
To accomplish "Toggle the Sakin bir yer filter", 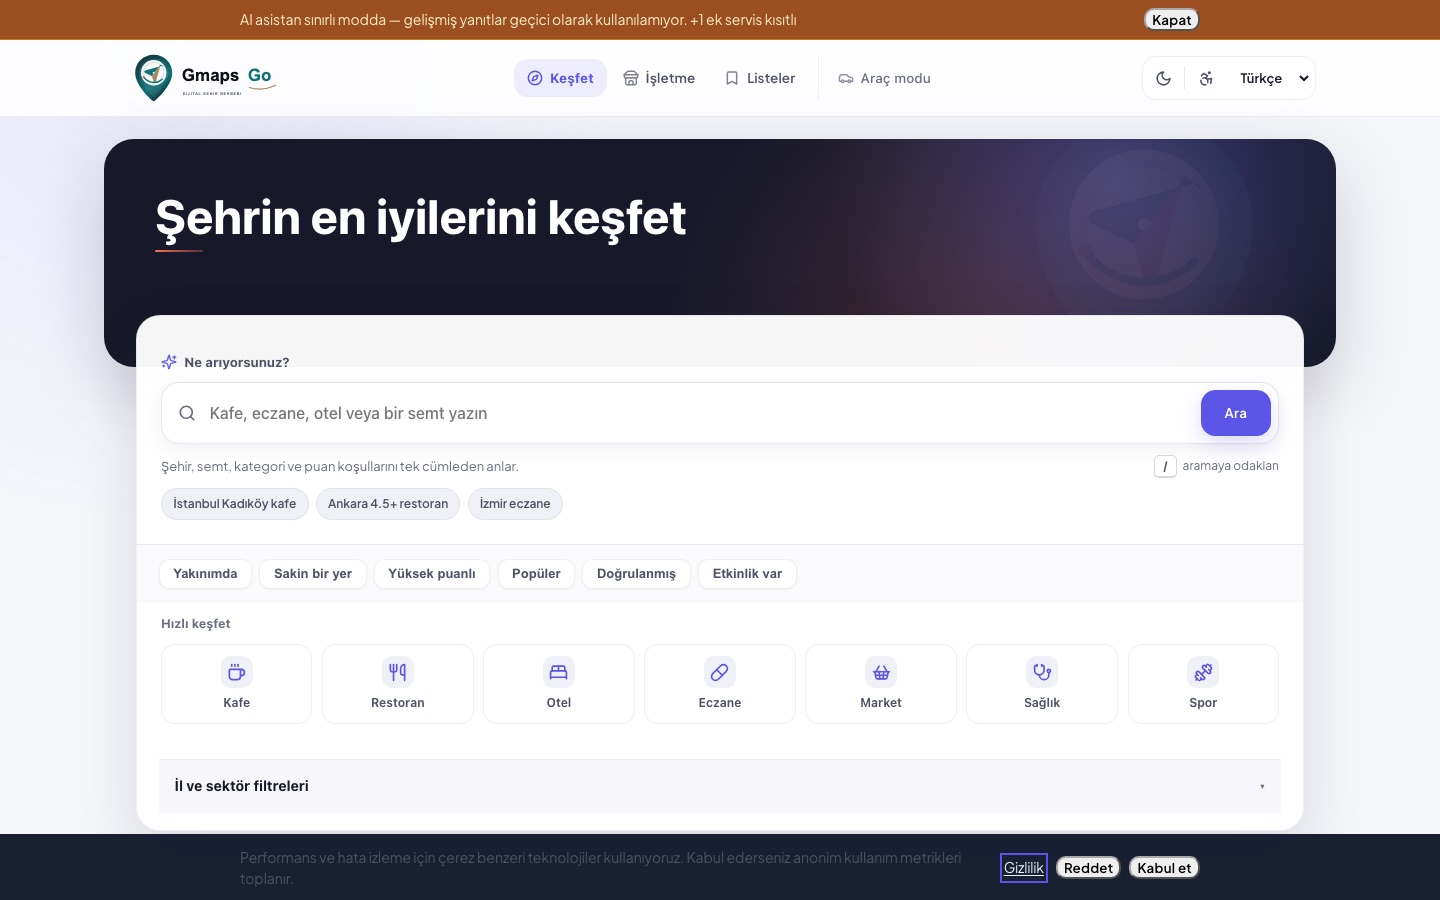I will 313,574.
